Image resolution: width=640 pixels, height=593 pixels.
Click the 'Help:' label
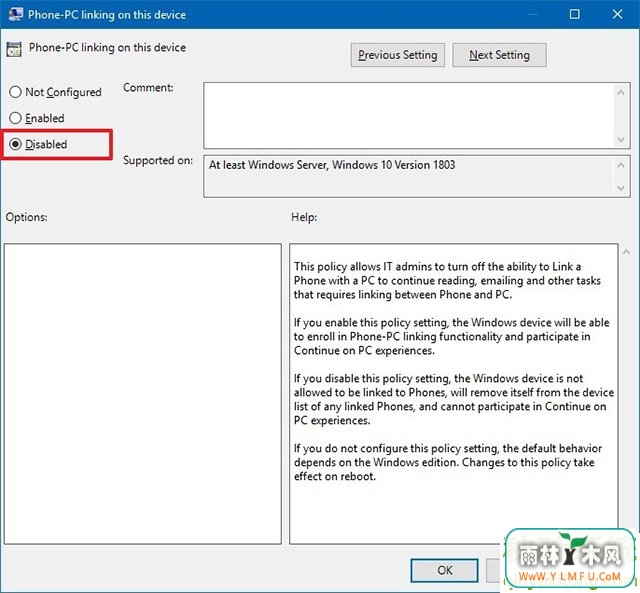[x=304, y=217]
